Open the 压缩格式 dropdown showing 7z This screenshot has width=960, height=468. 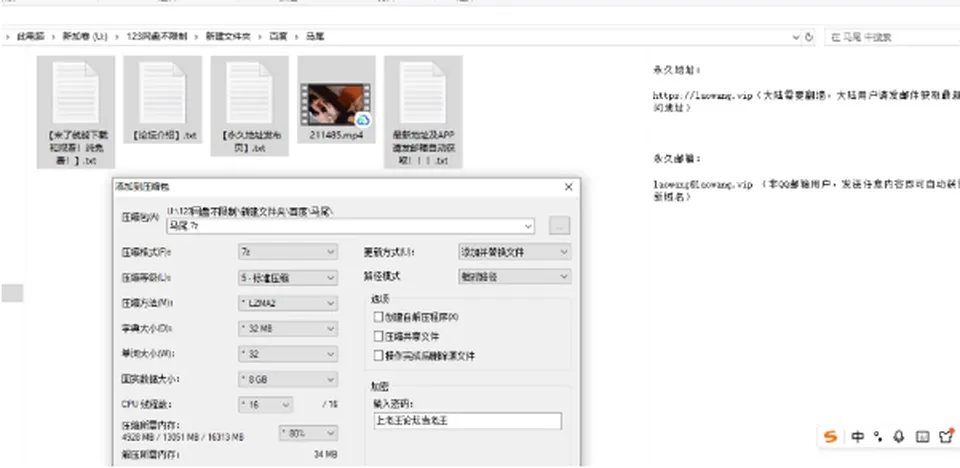[x=288, y=252]
